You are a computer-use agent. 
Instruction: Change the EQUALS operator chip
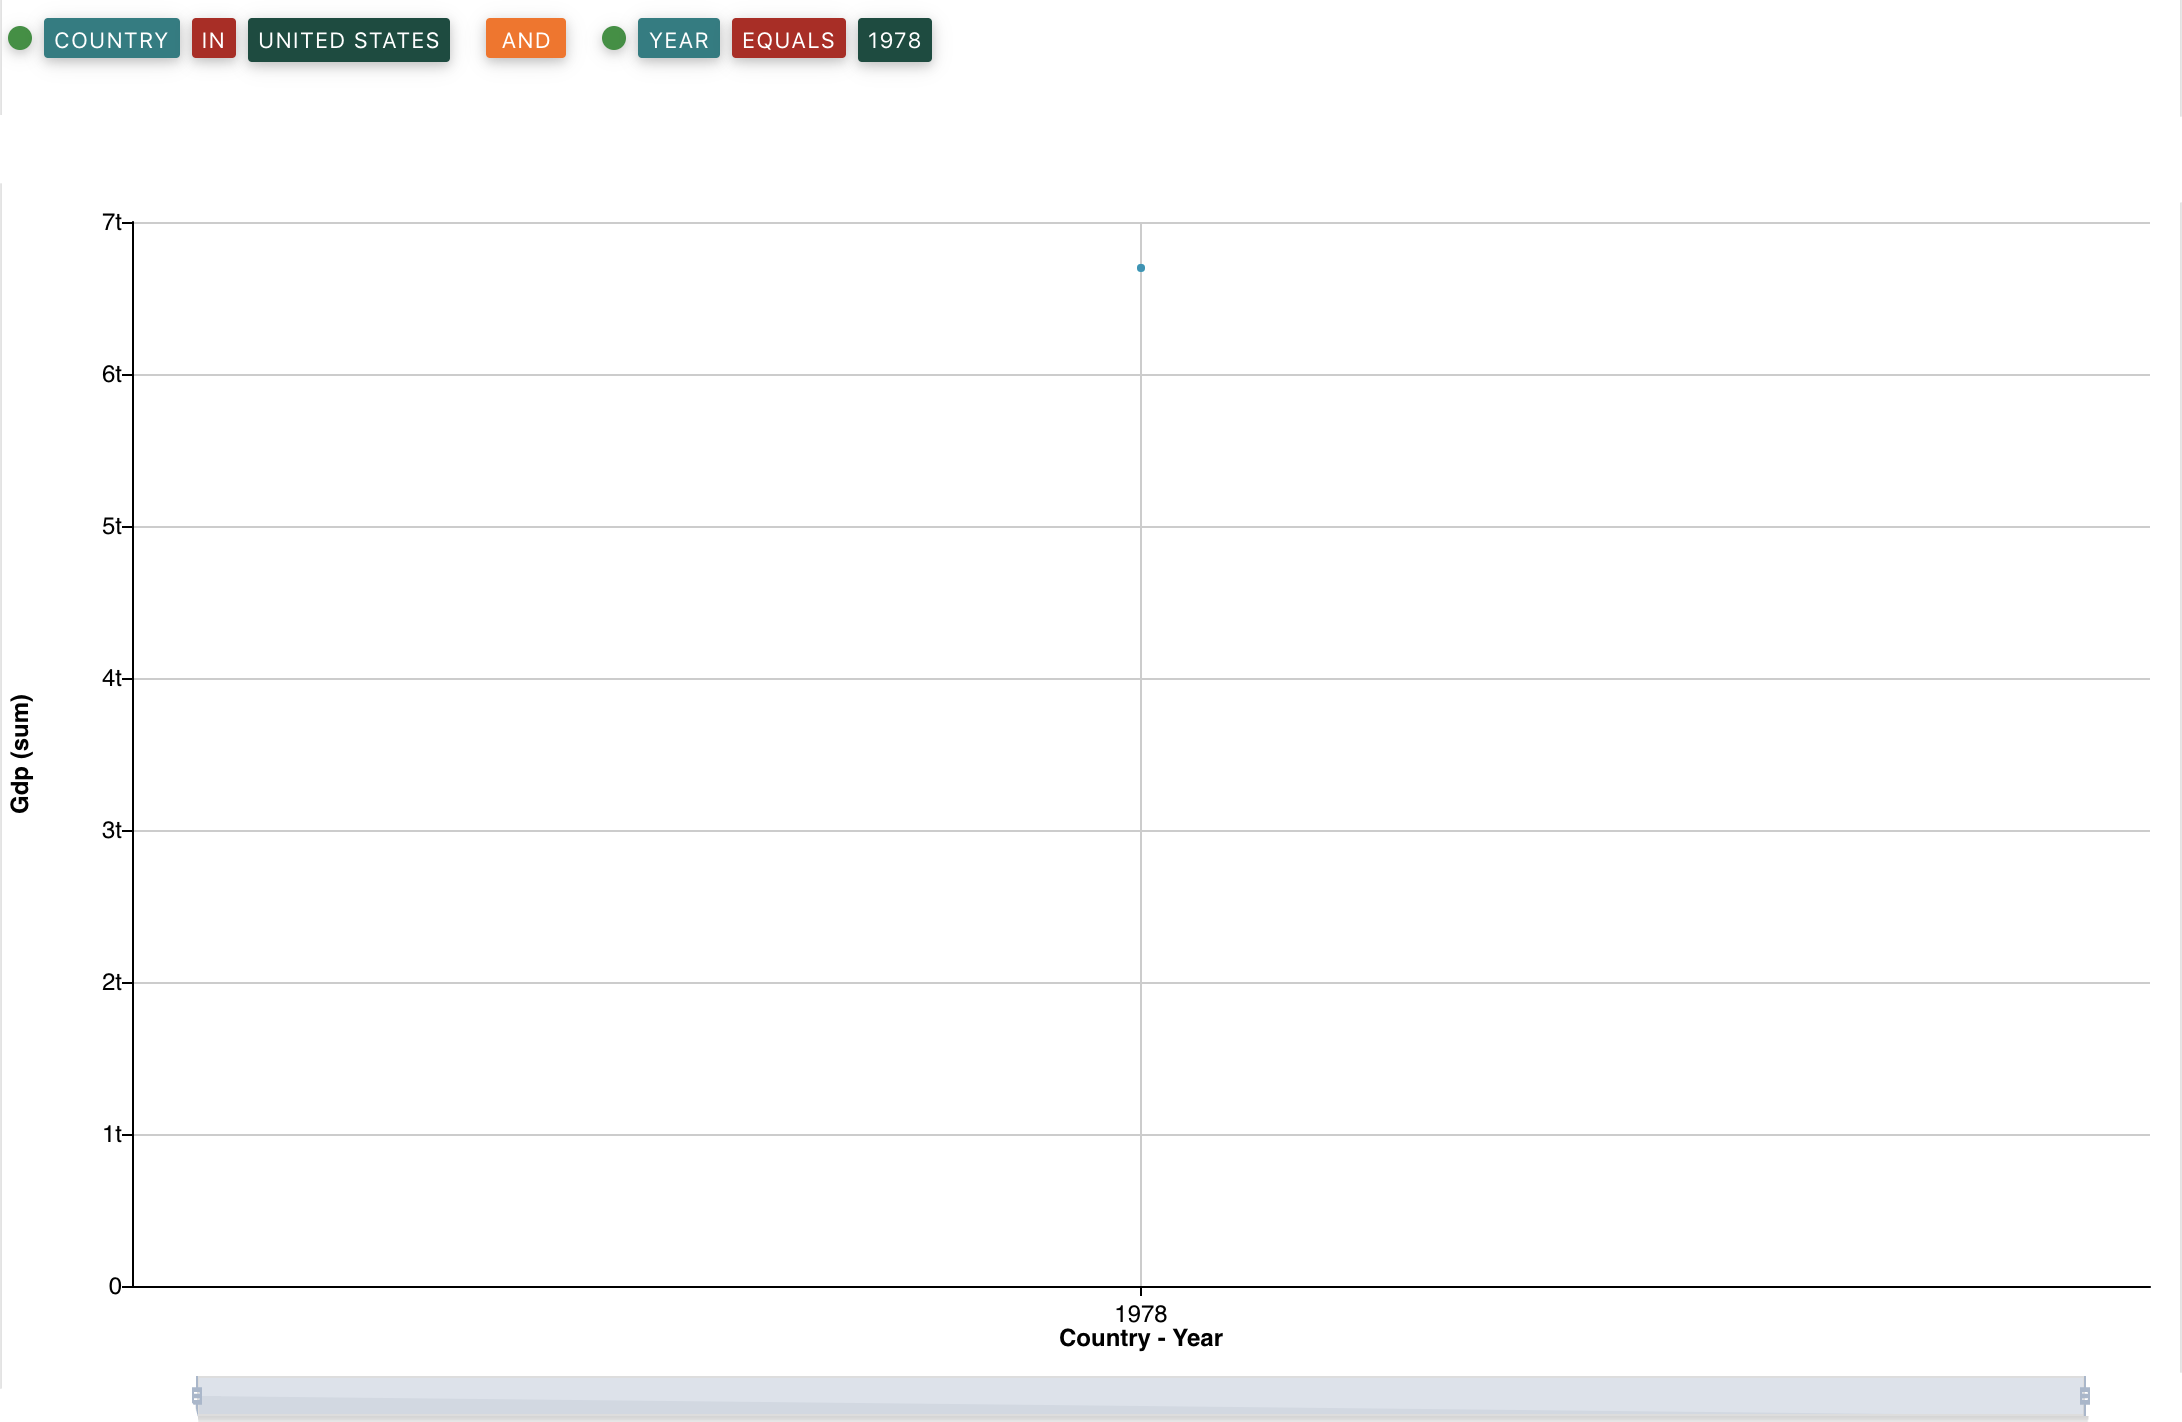pyautogui.click(x=788, y=40)
